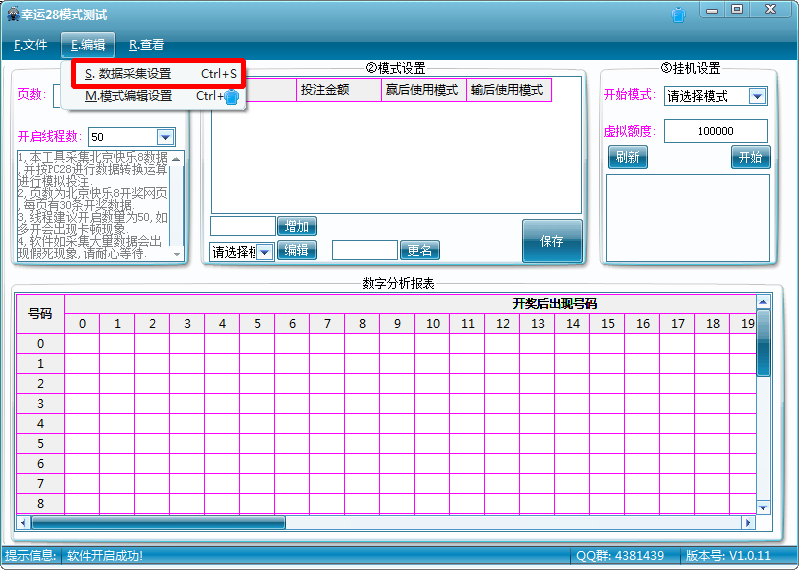Click the 开奖后出现号码 header
This screenshot has height=570, width=799.
554,304
